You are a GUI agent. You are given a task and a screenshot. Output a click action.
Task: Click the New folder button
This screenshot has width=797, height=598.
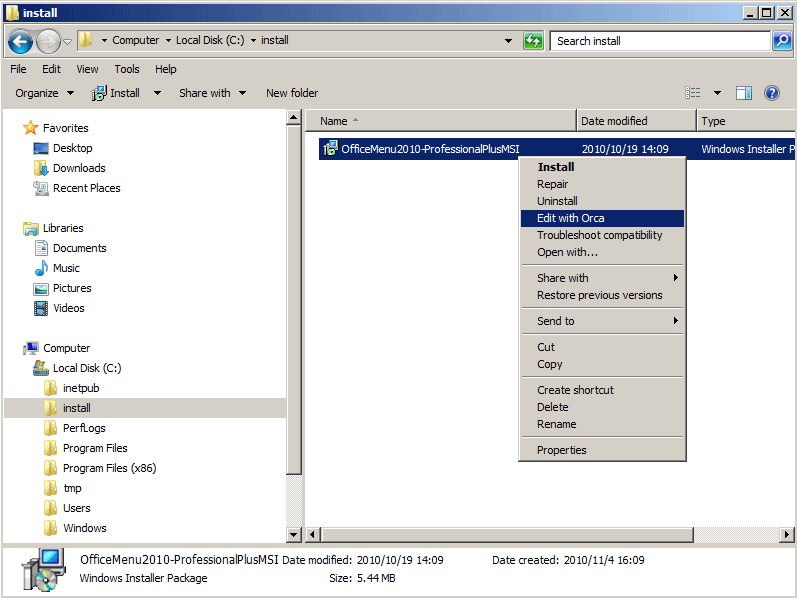click(292, 93)
